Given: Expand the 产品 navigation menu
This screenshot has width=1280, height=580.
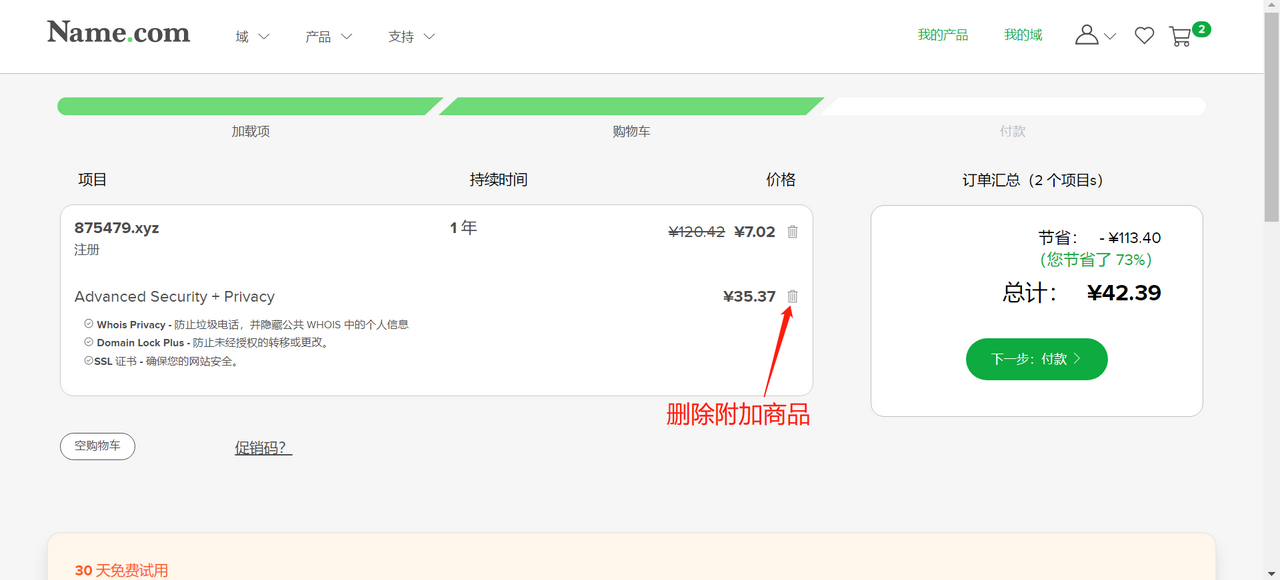Looking at the screenshot, I should pyautogui.click(x=328, y=37).
